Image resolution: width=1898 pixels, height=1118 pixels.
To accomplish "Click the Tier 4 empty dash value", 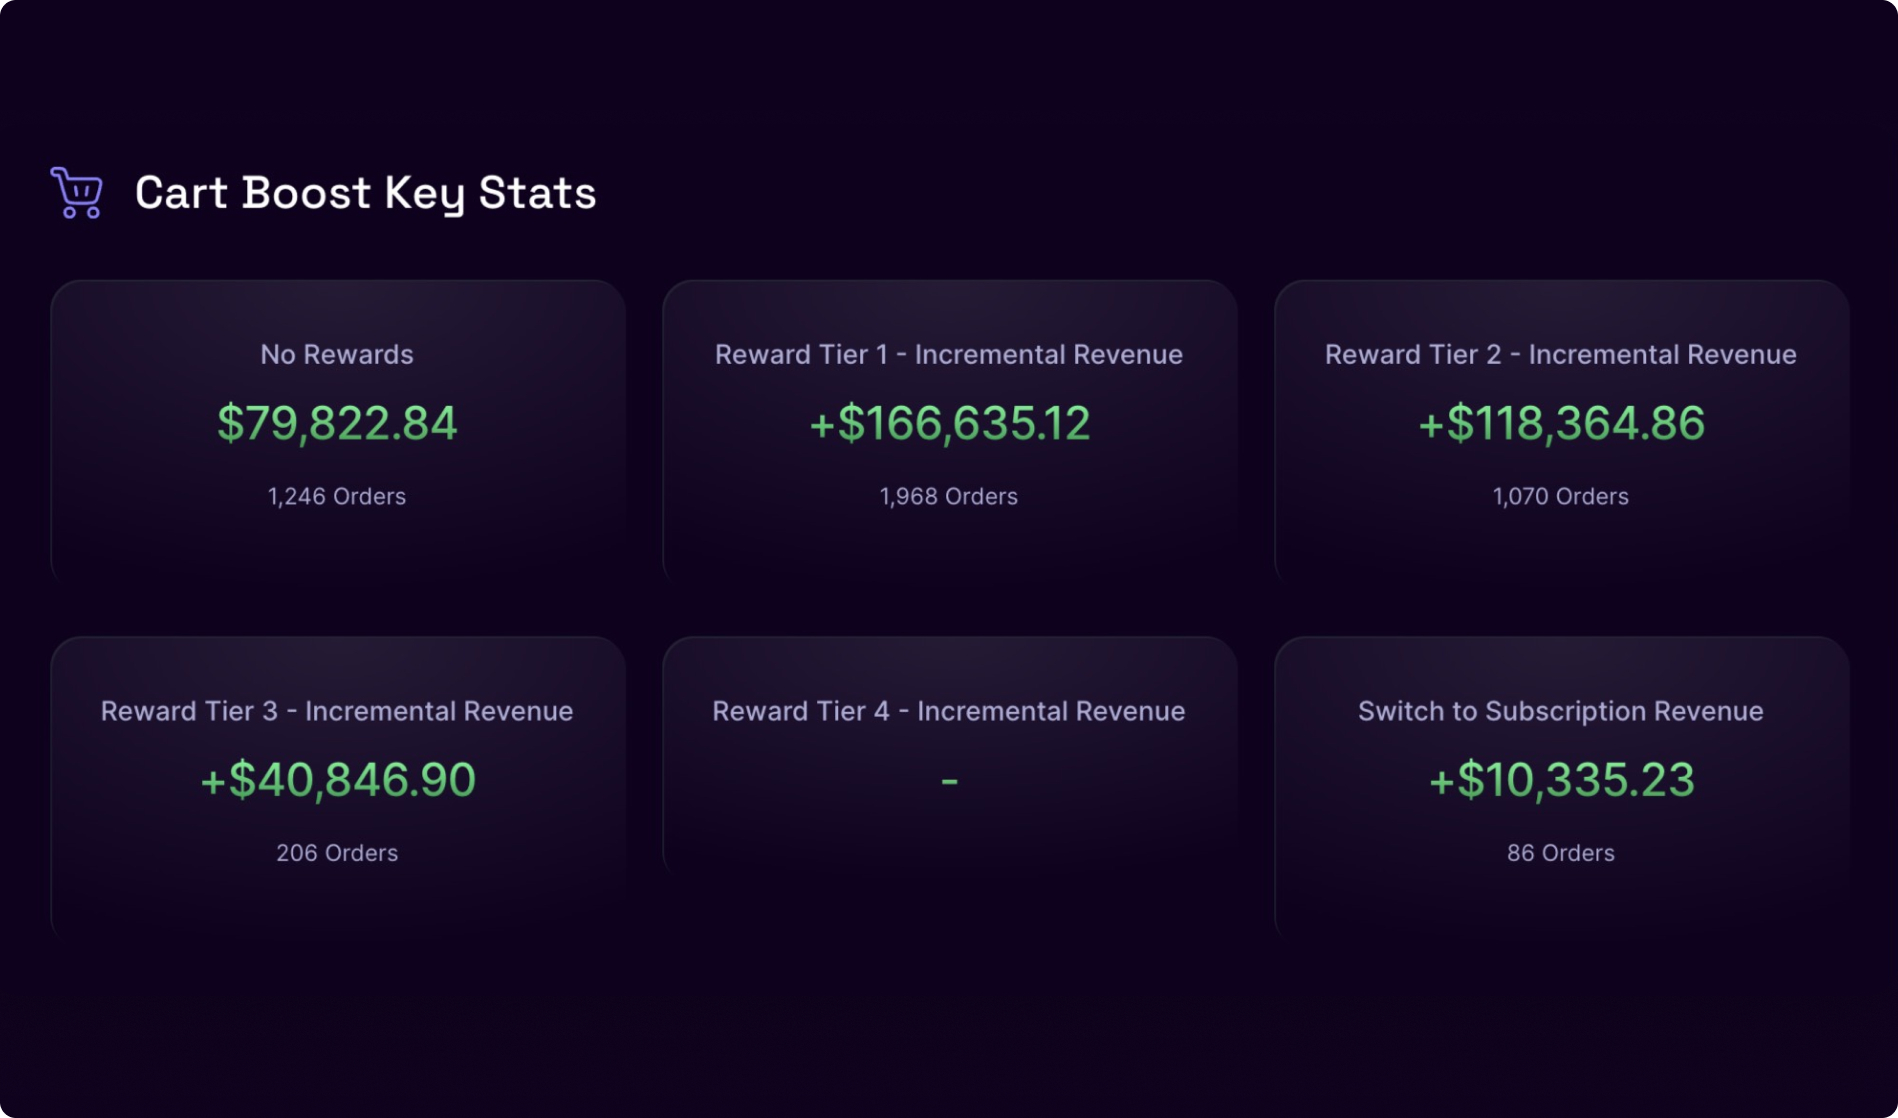I will (x=949, y=780).
